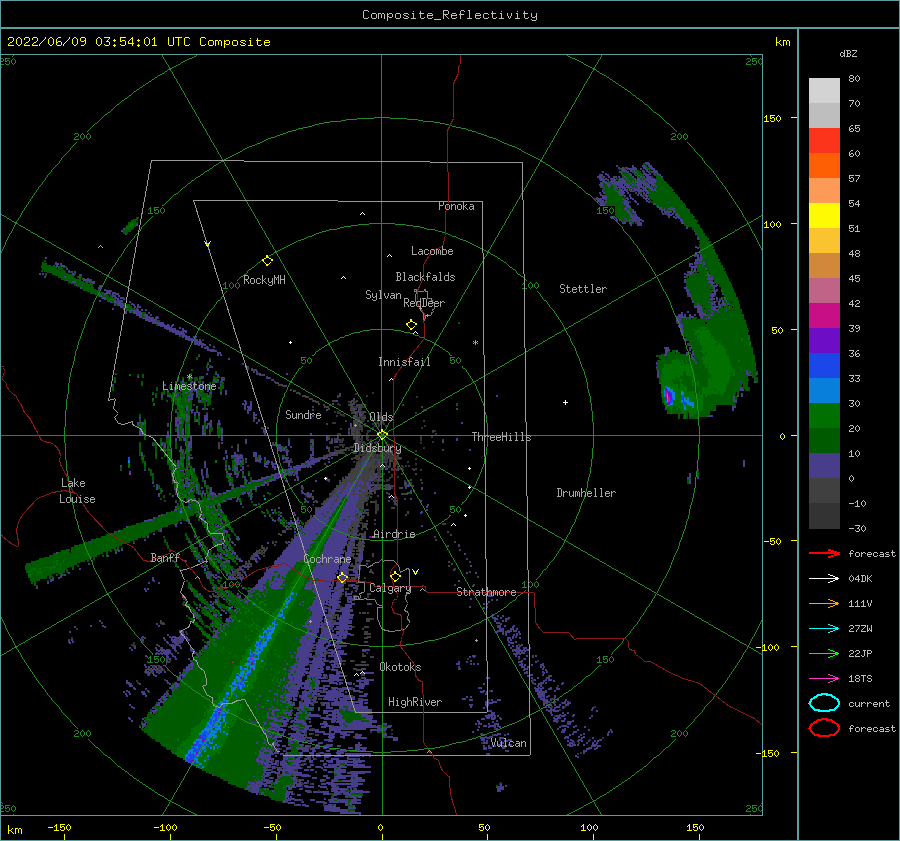Click the Sylvan label
This screenshot has height=841, width=900.
(x=383, y=295)
